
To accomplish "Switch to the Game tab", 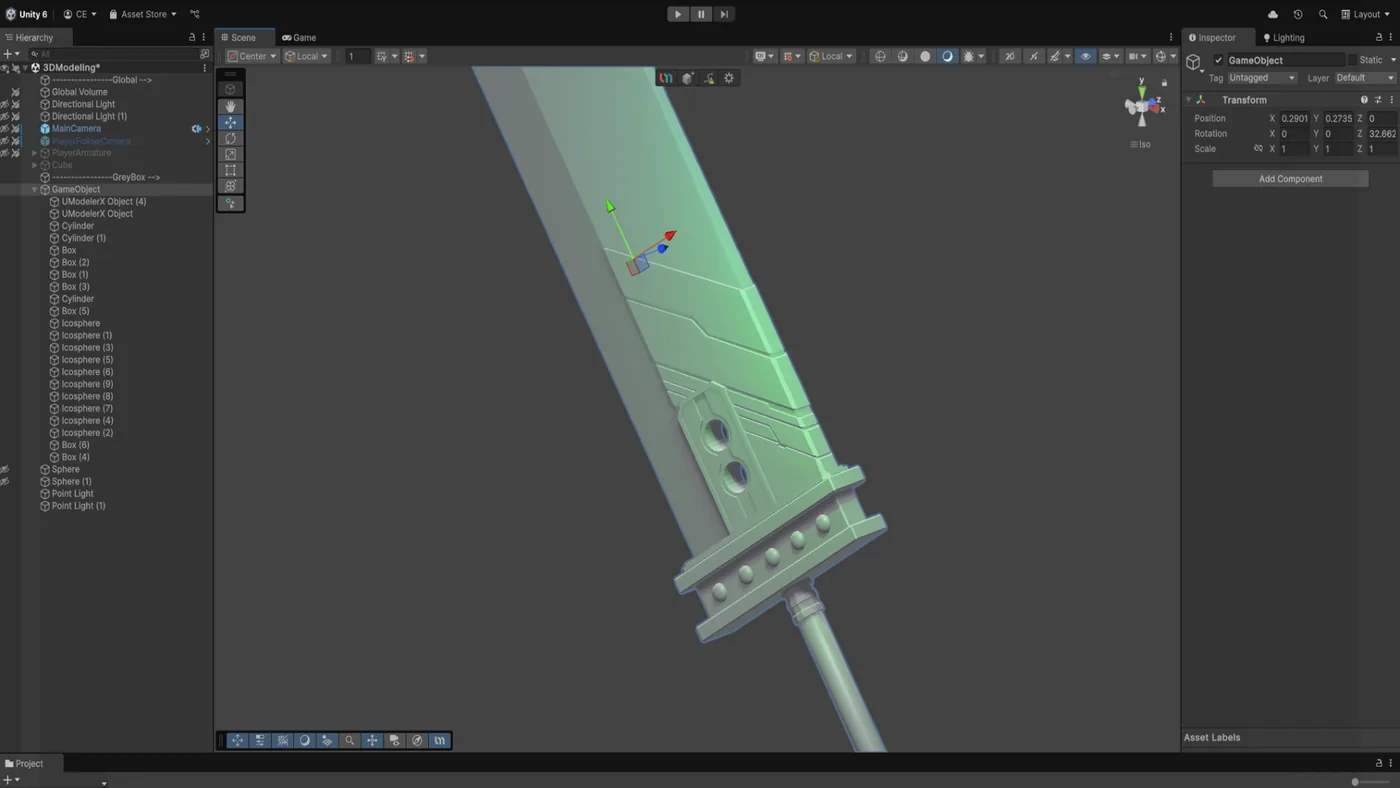I will 299,37.
